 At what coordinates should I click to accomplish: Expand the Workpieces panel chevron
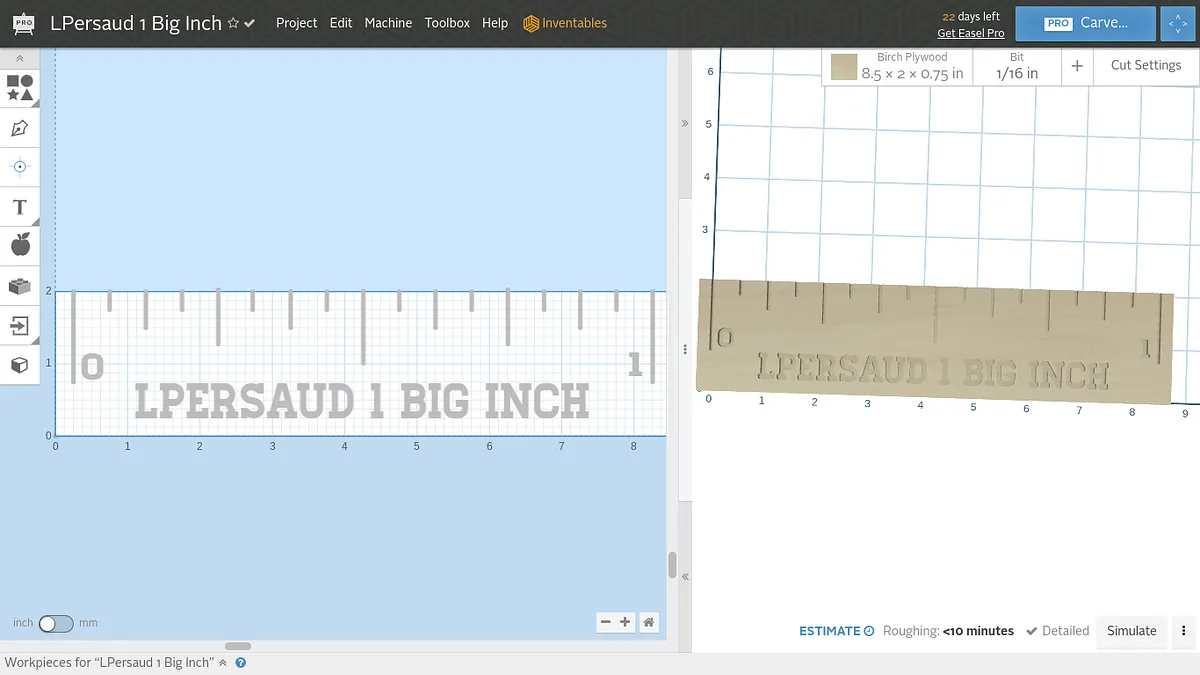(223, 663)
